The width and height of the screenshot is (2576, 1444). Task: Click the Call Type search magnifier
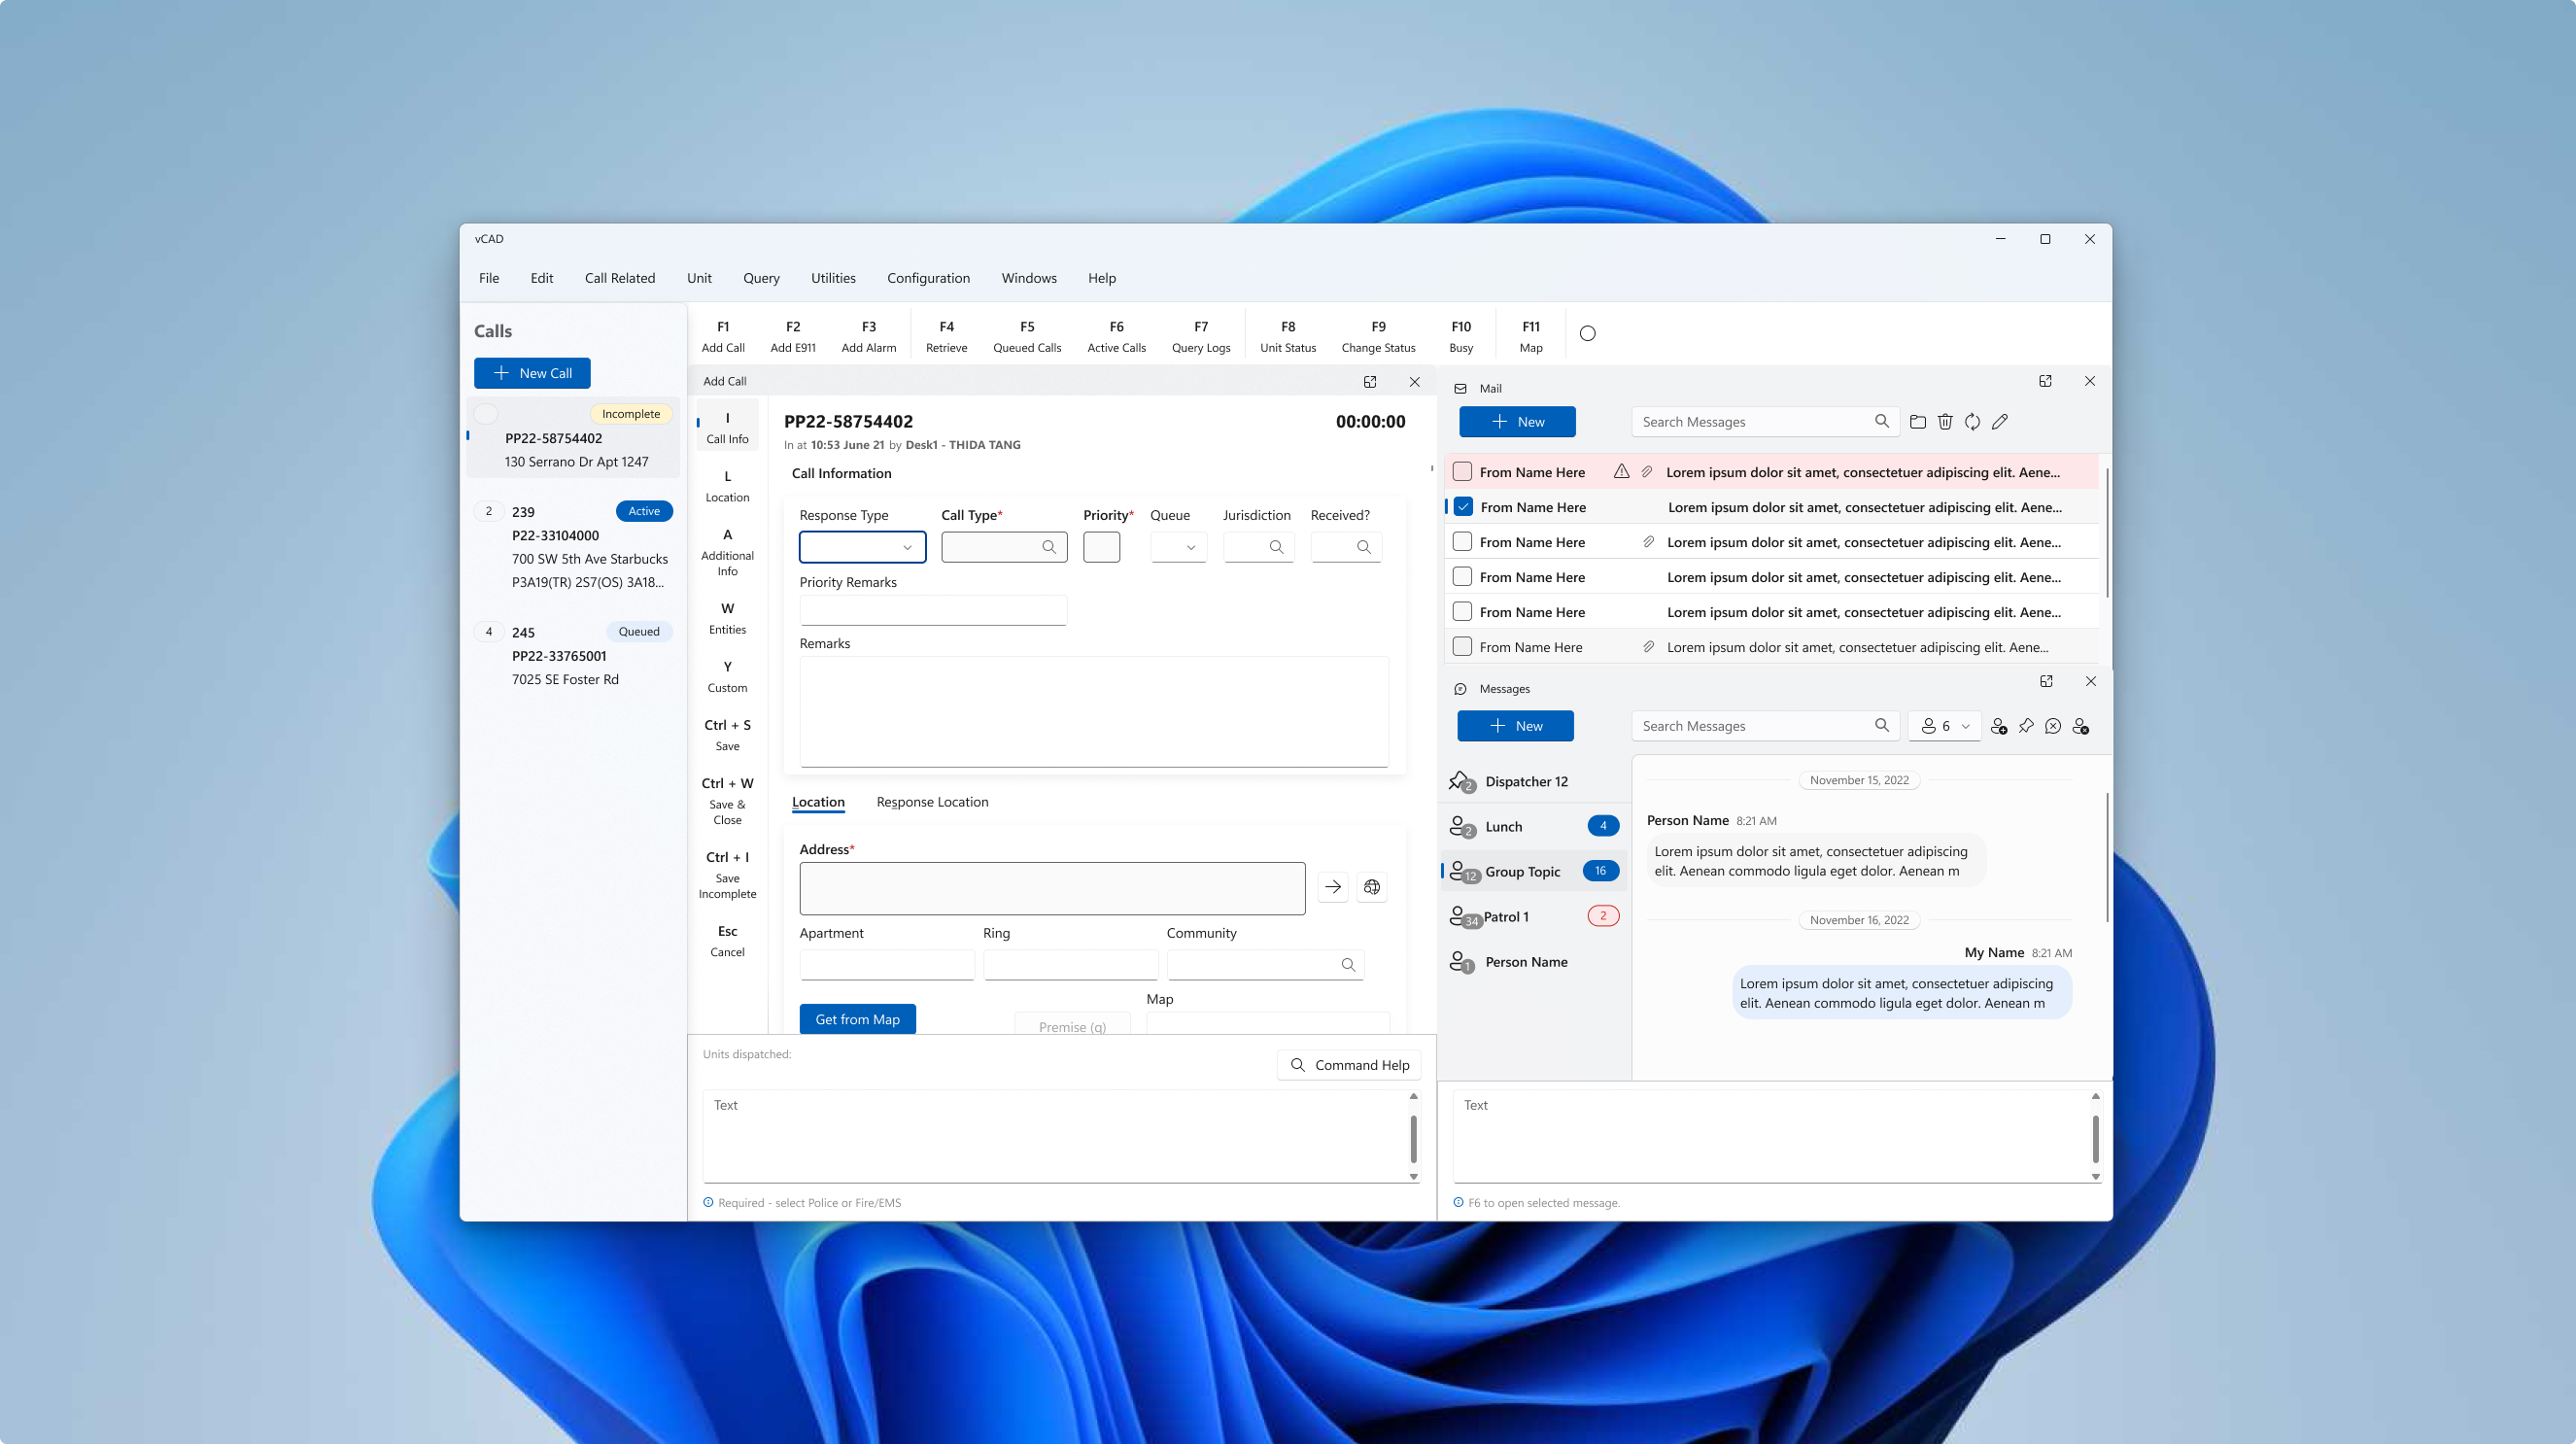click(1049, 547)
